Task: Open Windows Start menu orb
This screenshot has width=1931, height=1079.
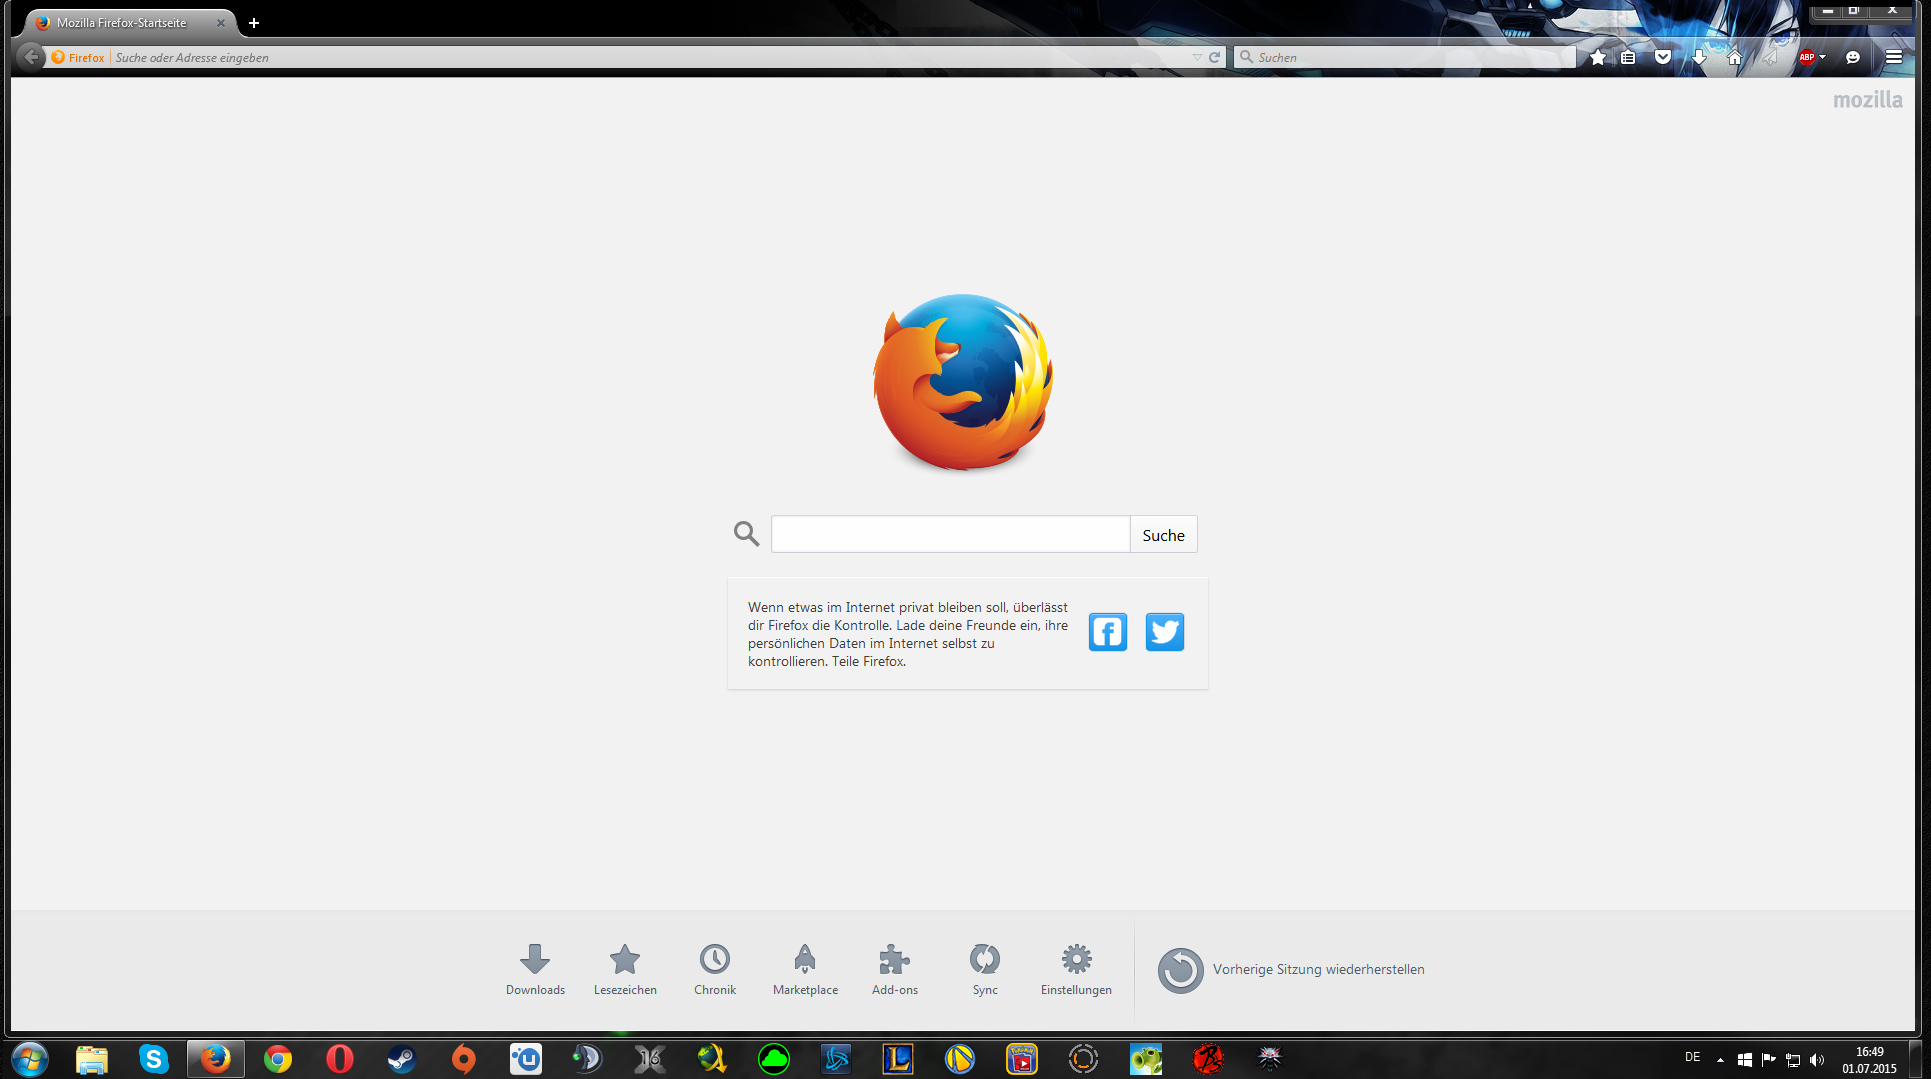Action: click(30, 1058)
